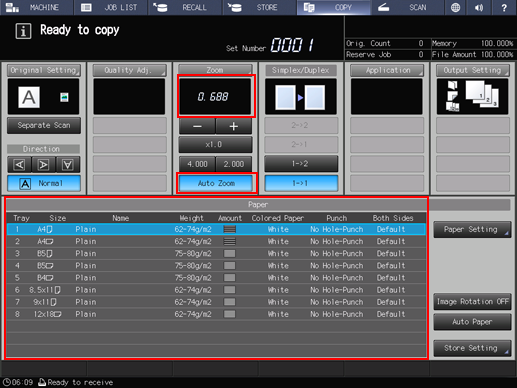Switch to the JOB LIST tab
Screen dimensions: 517x388
pos(111,7)
